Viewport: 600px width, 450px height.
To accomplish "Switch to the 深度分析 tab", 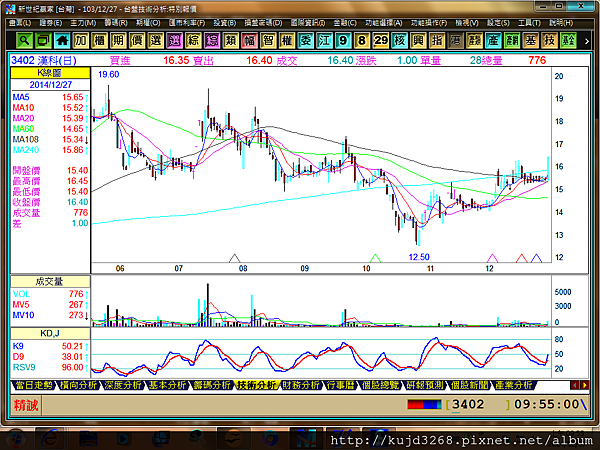I will (123, 385).
